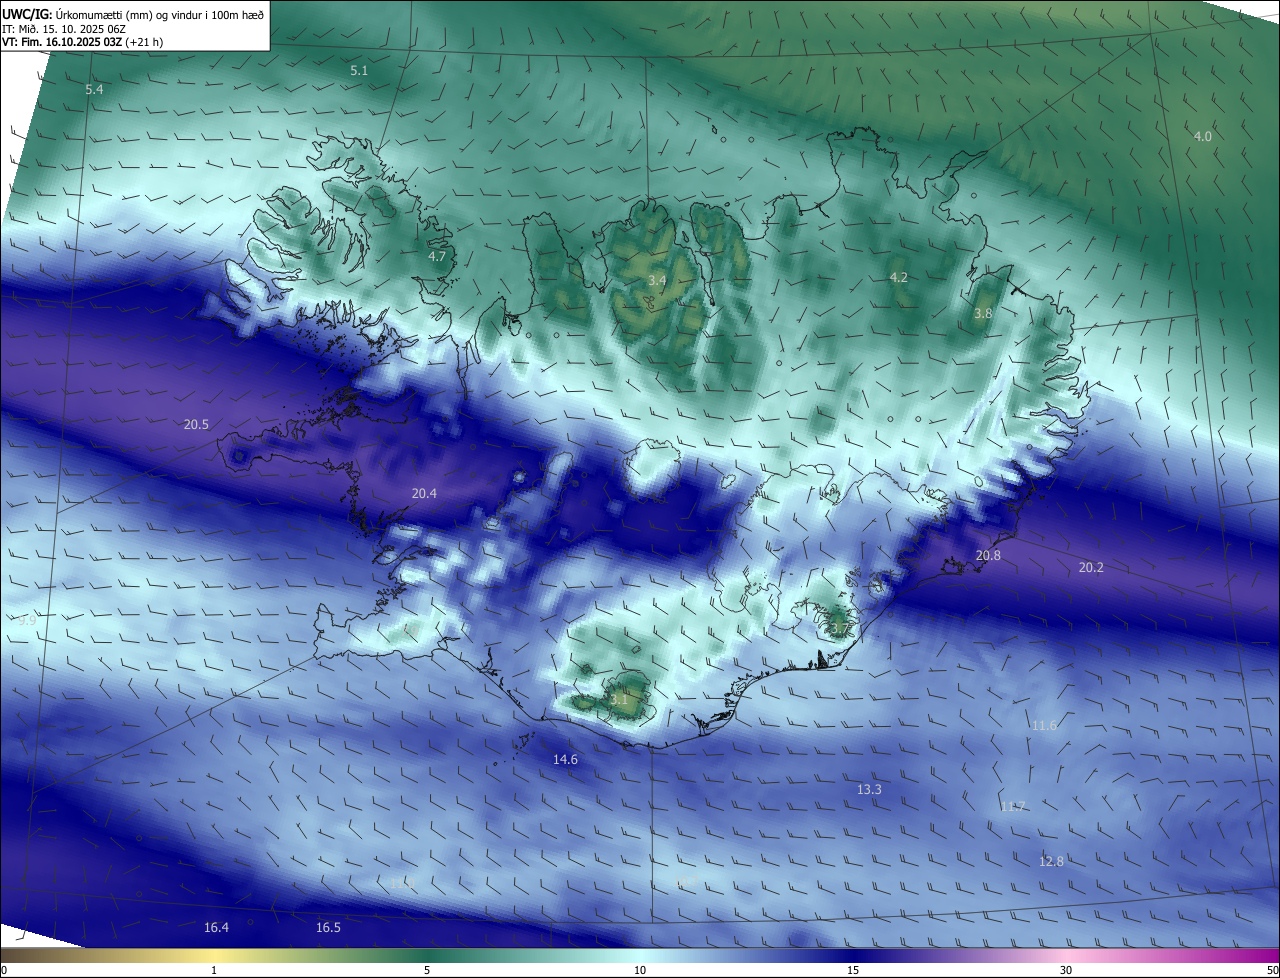The width and height of the screenshot is (1280, 978).
Task: Click the 3.7 value label
Action: (839, 628)
